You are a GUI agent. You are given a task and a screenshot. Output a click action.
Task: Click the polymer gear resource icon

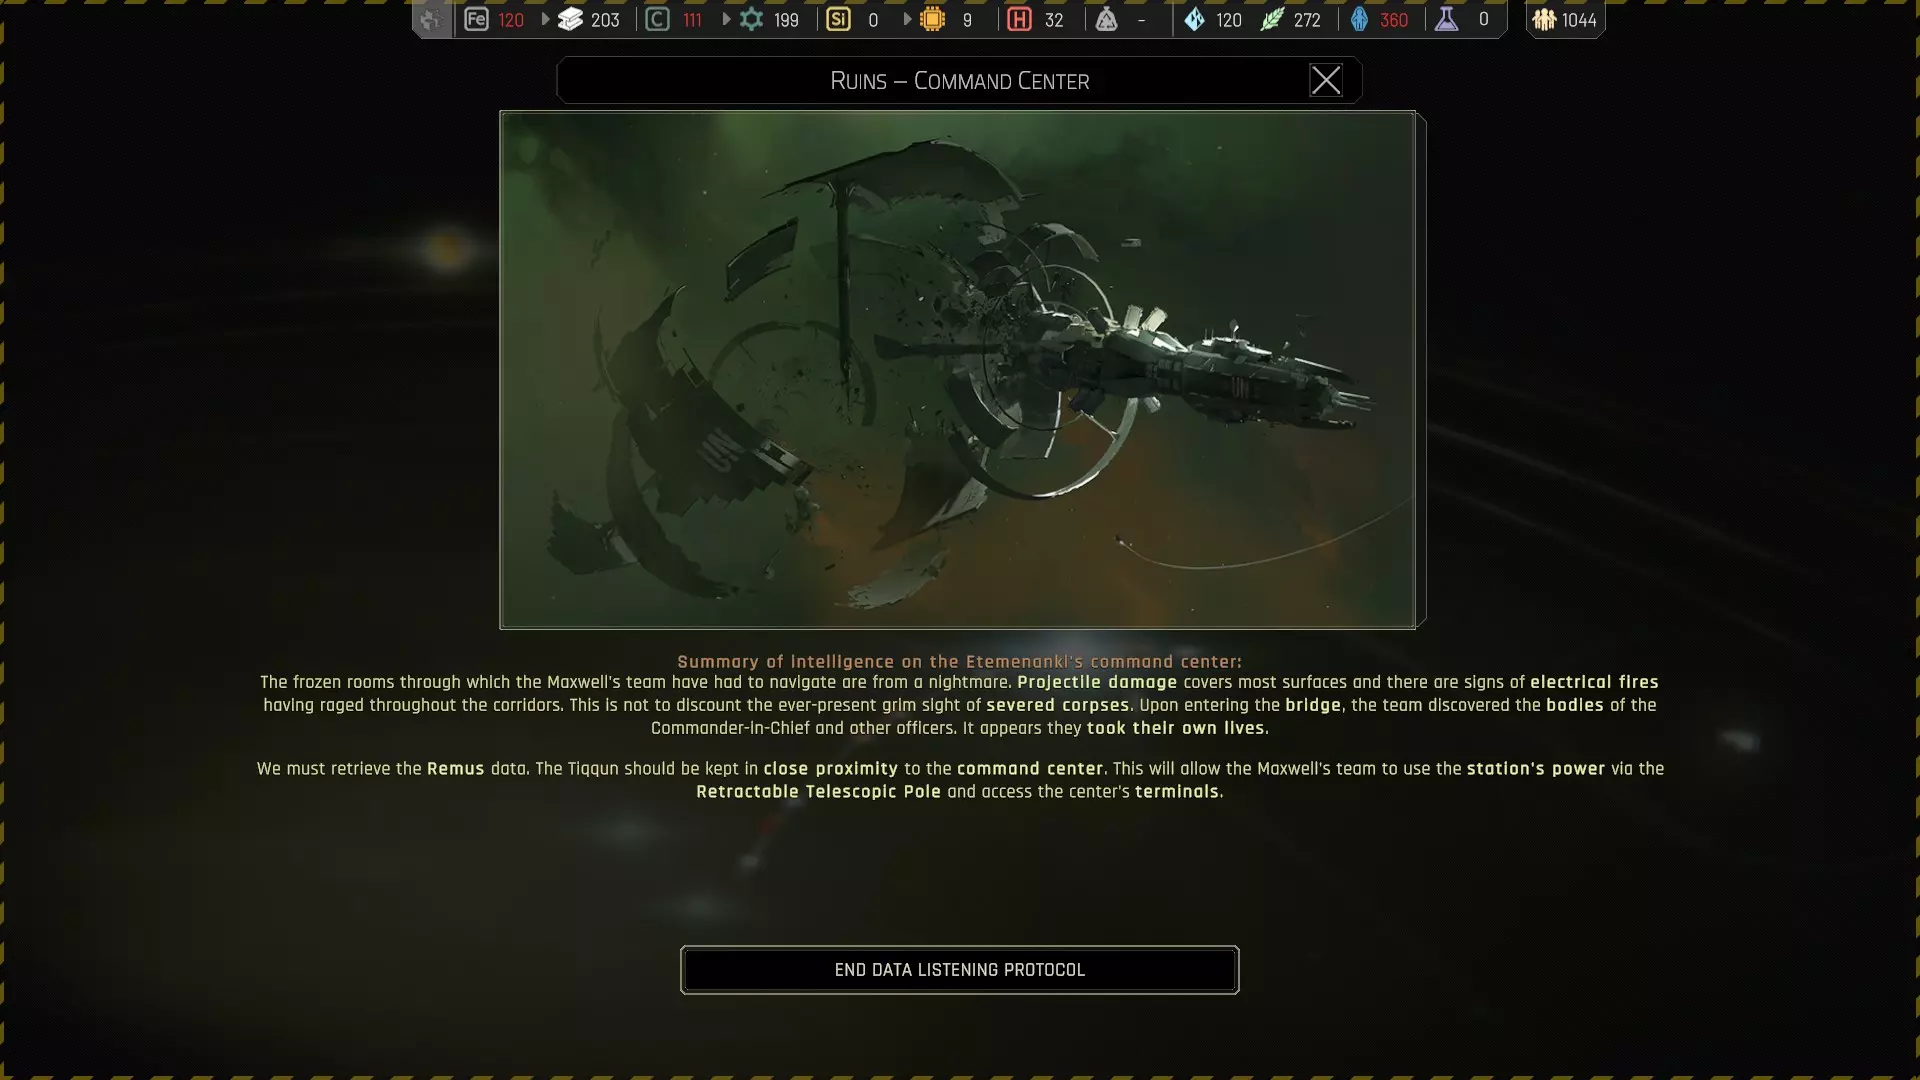click(x=751, y=20)
